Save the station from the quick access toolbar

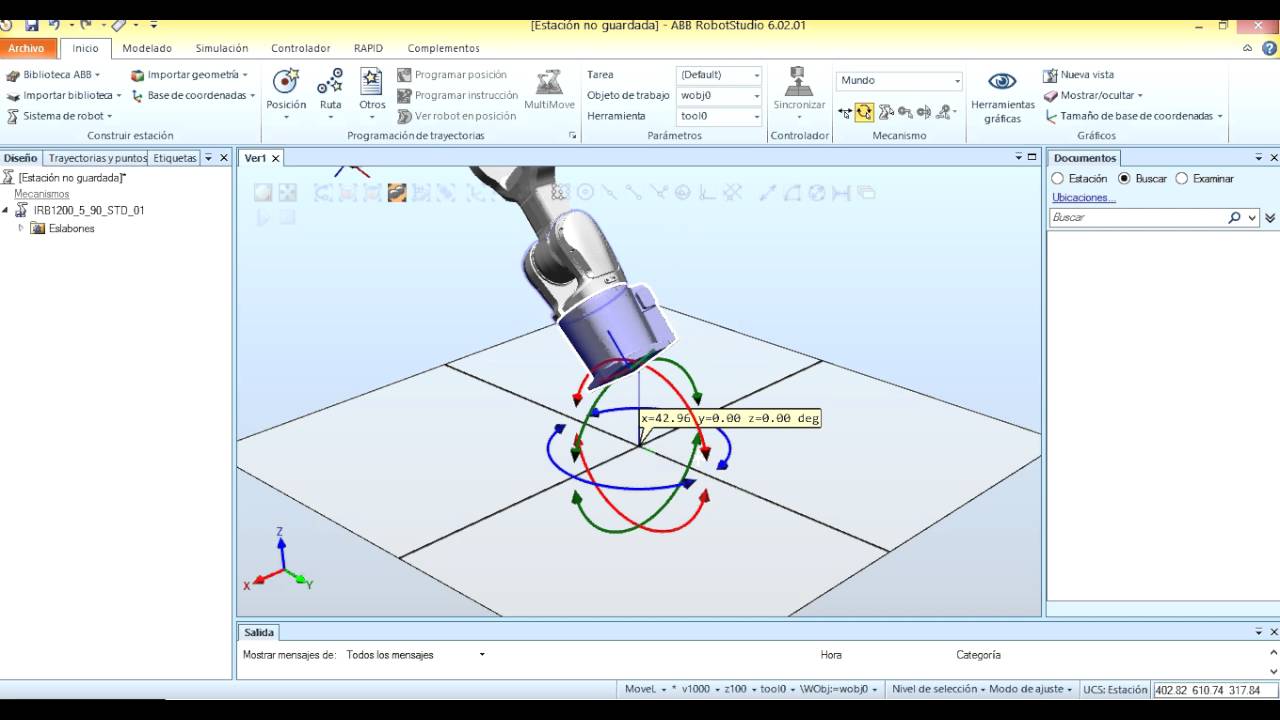31,24
